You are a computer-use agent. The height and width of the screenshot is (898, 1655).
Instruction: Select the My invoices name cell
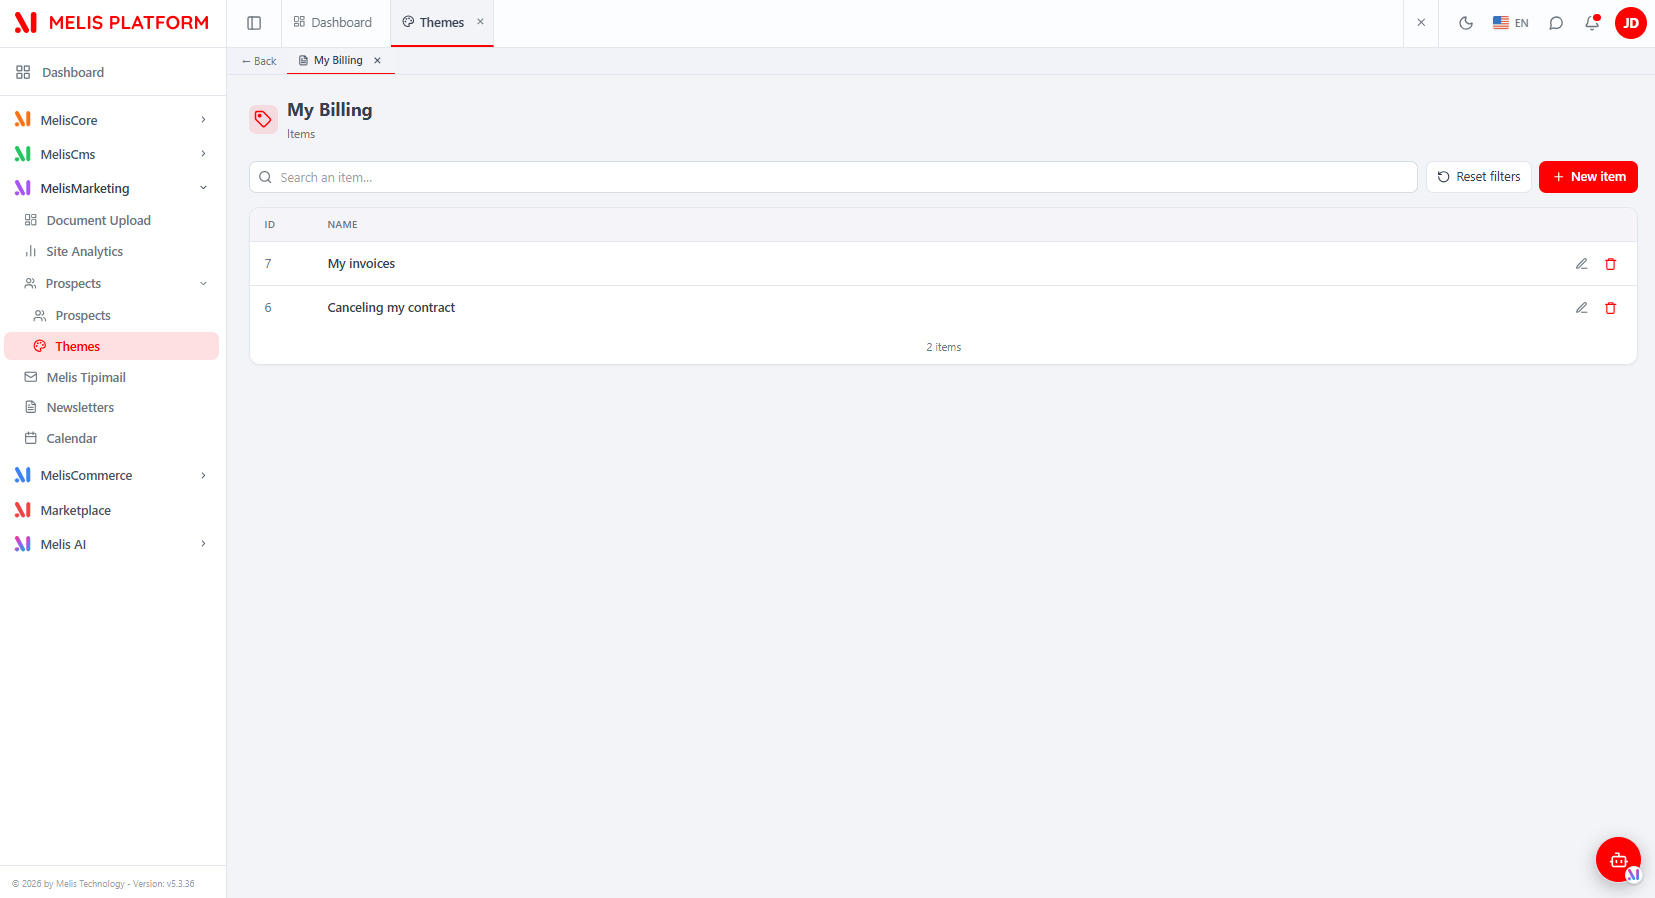(x=361, y=264)
